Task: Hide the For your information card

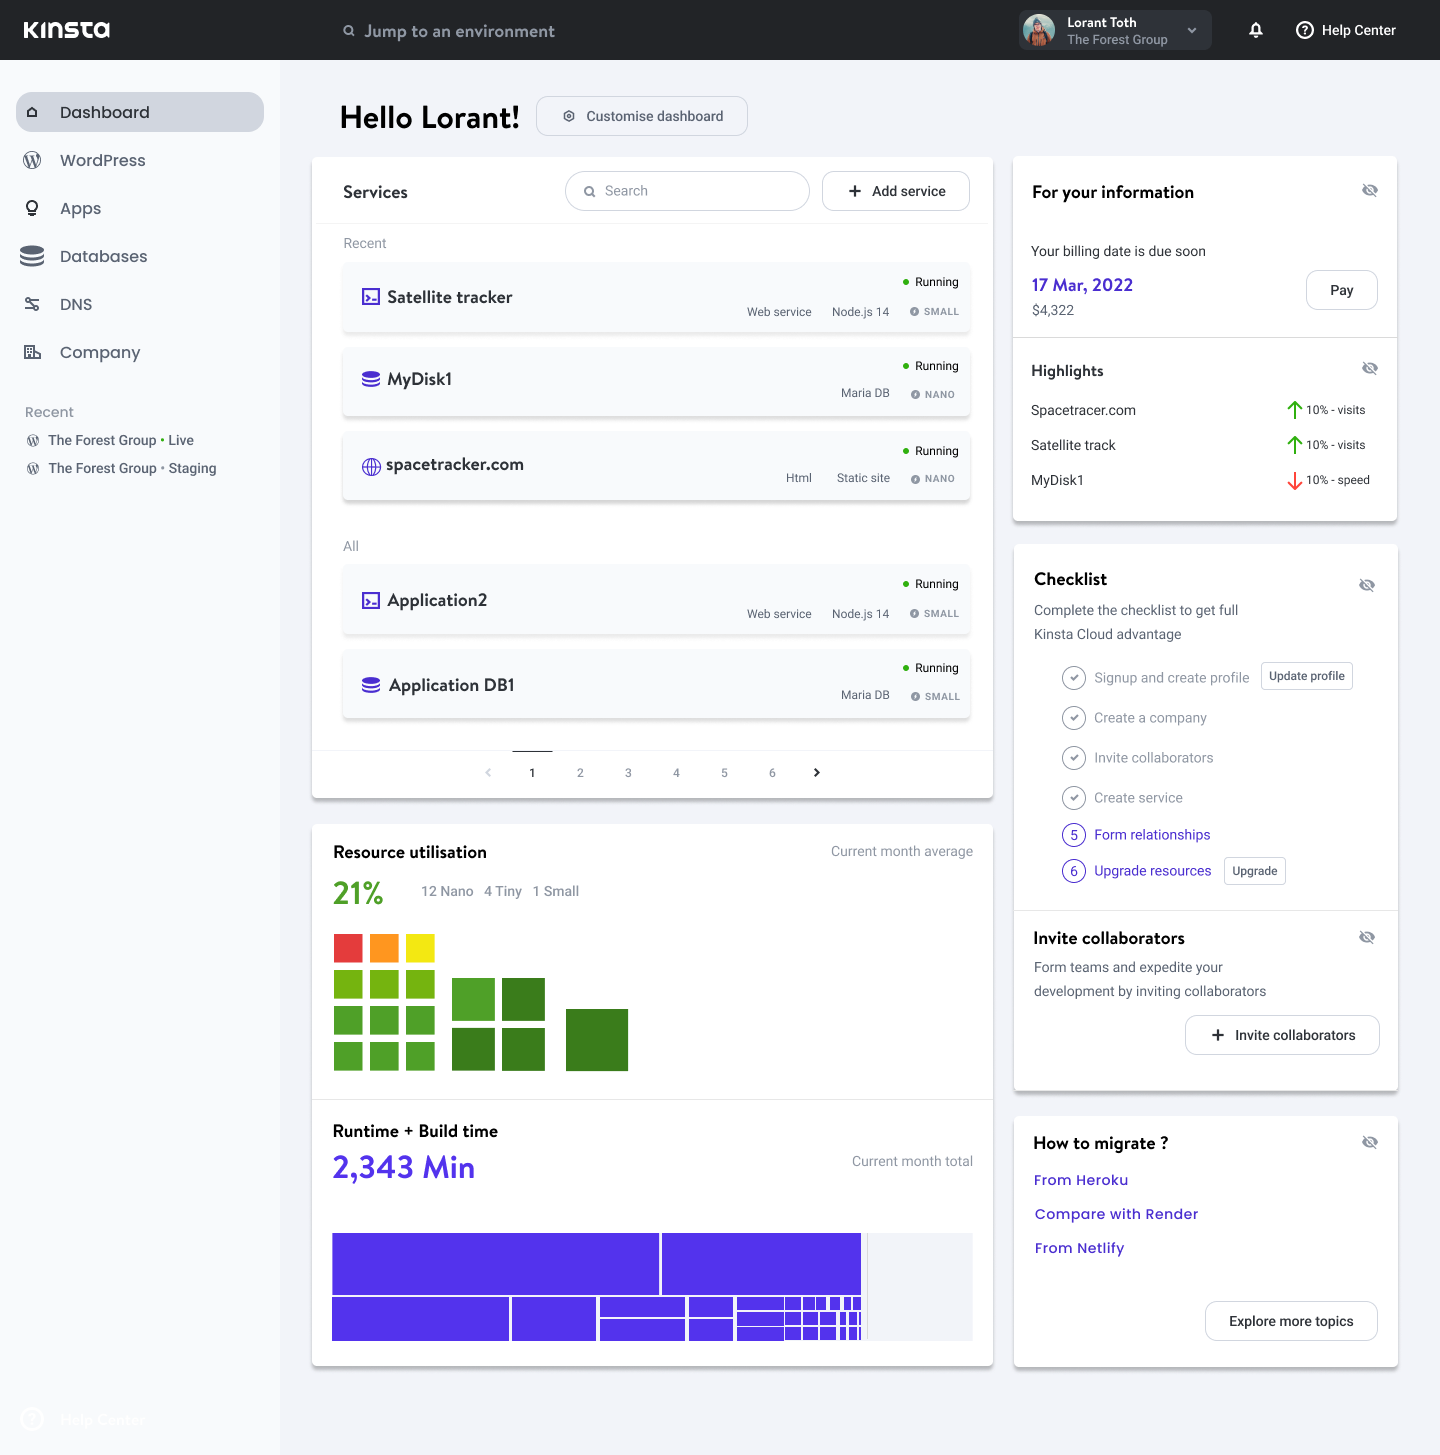Action: [1370, 190]
